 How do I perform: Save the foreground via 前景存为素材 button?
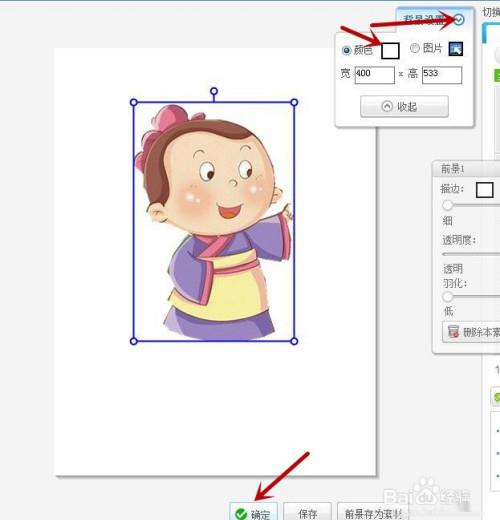pyautogui.click(x=373, y=512)
